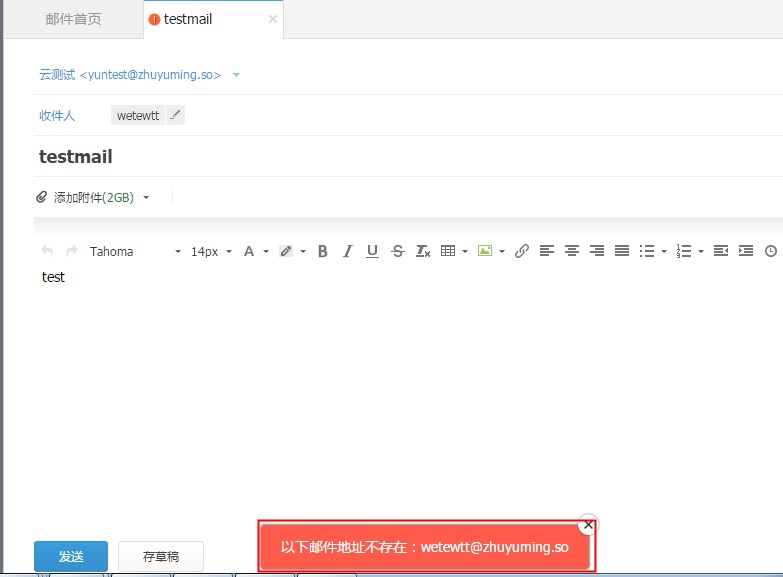
Task: Increase indent of the paragraph
Action: (746, 251)
